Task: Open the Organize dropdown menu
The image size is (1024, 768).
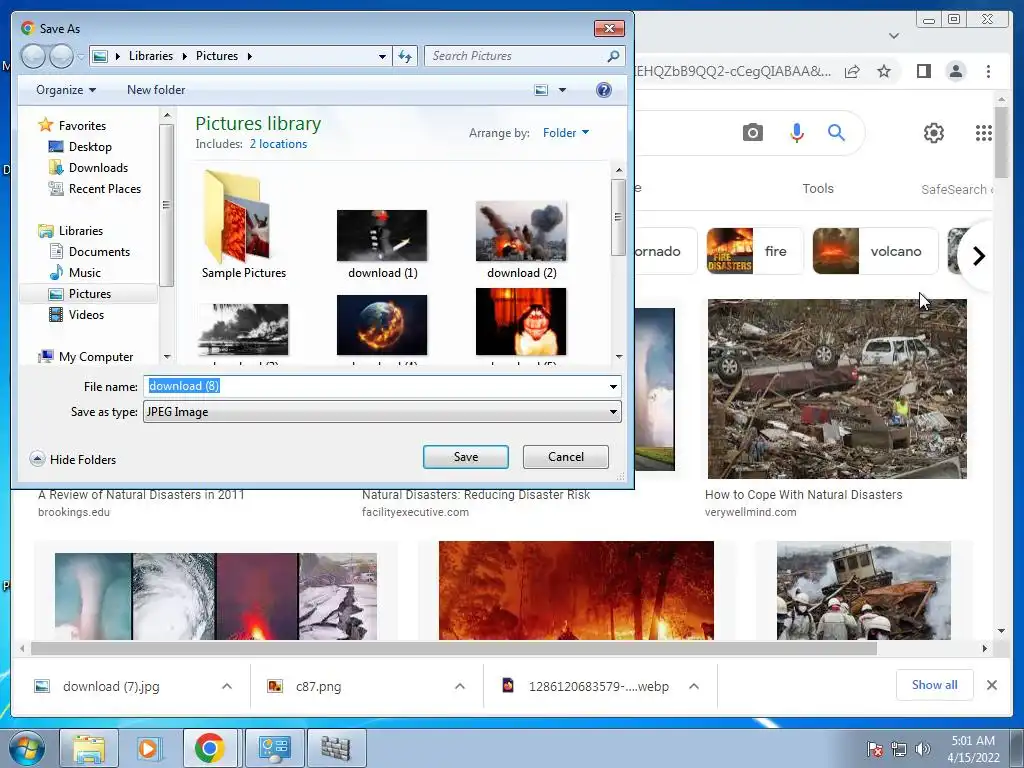Action: [x=66, y=90]
